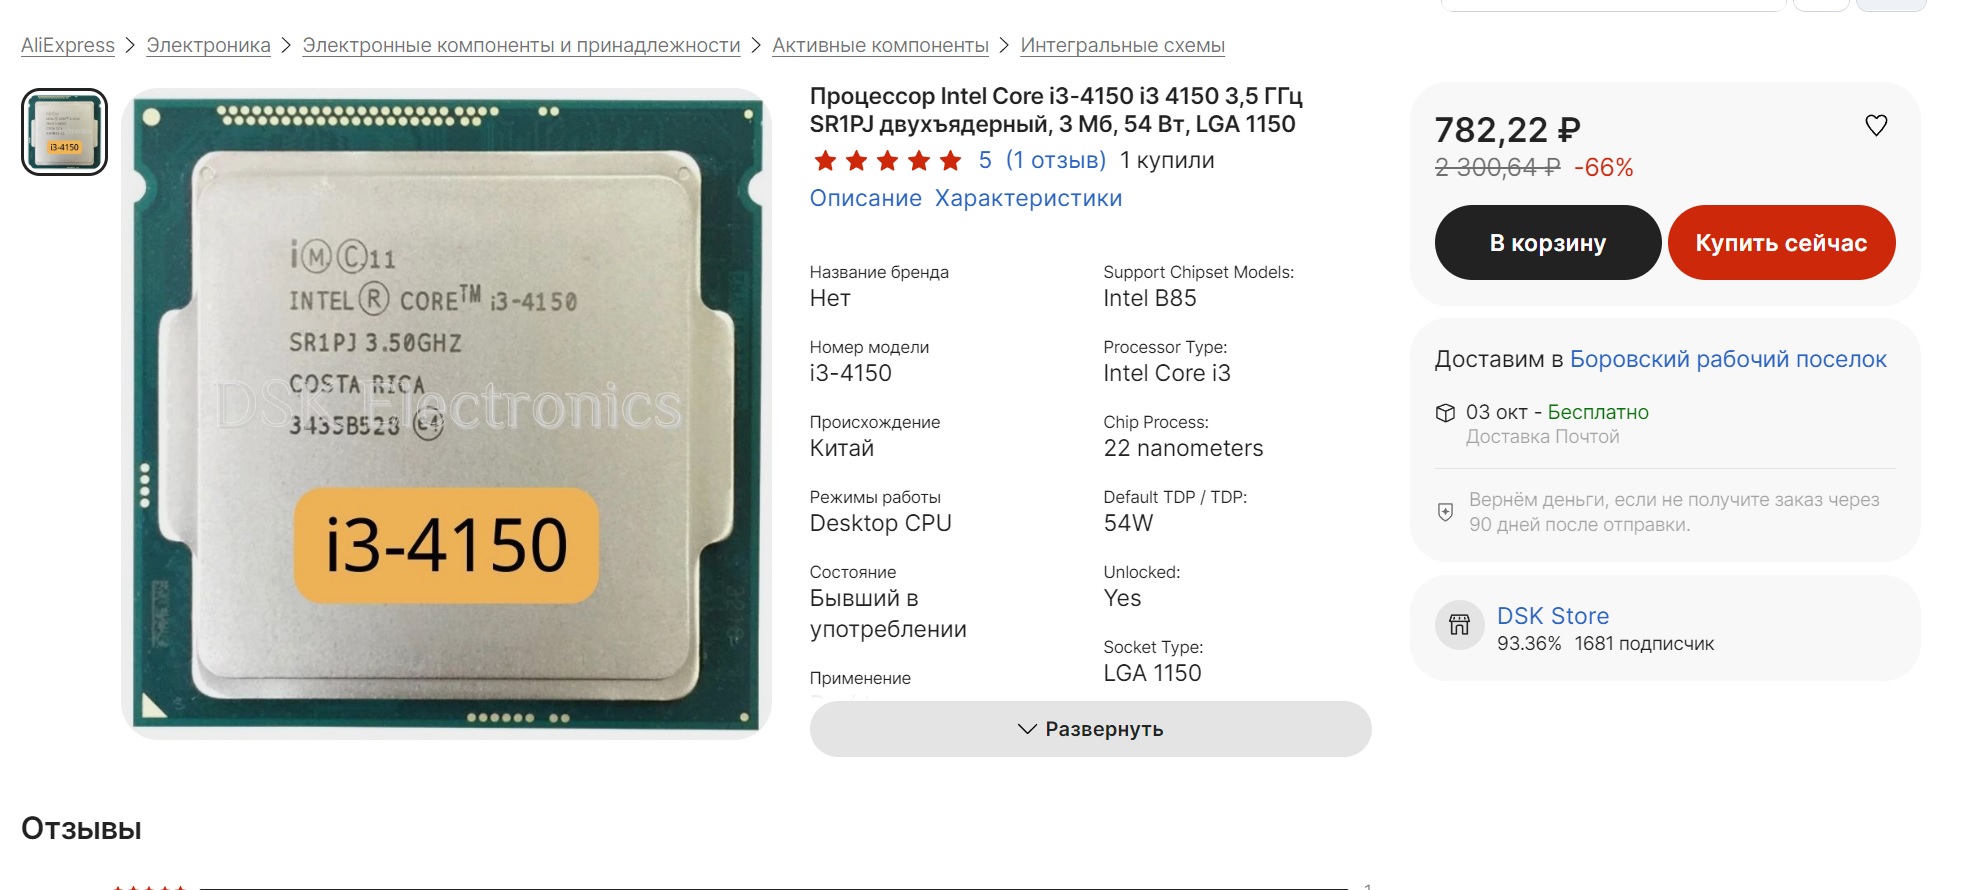Open Электроника breadcrumb category

[208, 45]
